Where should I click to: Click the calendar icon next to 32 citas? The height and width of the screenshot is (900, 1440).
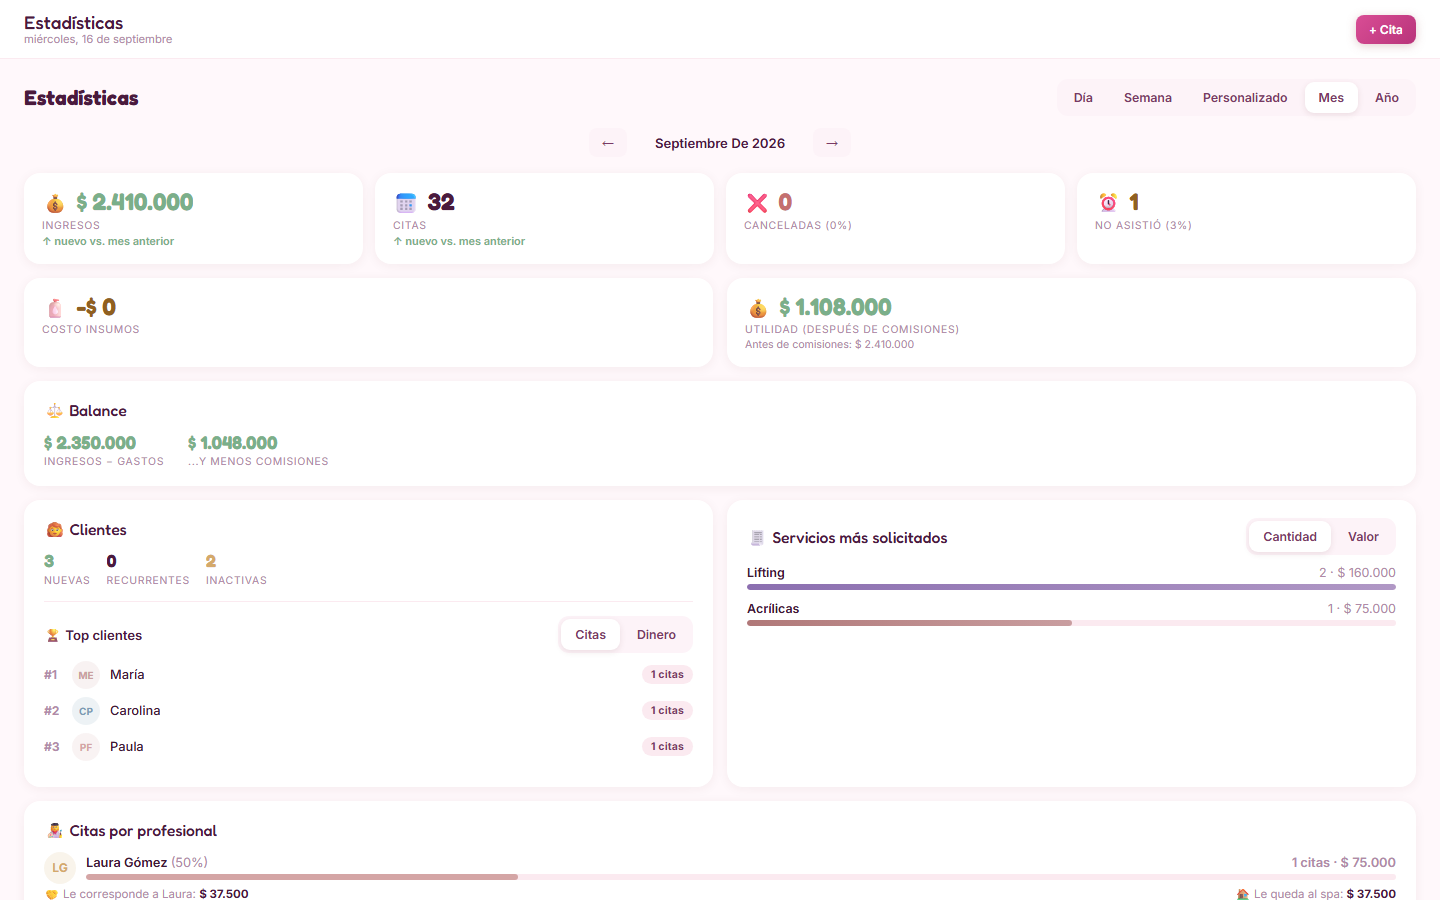tap(405, 203)
